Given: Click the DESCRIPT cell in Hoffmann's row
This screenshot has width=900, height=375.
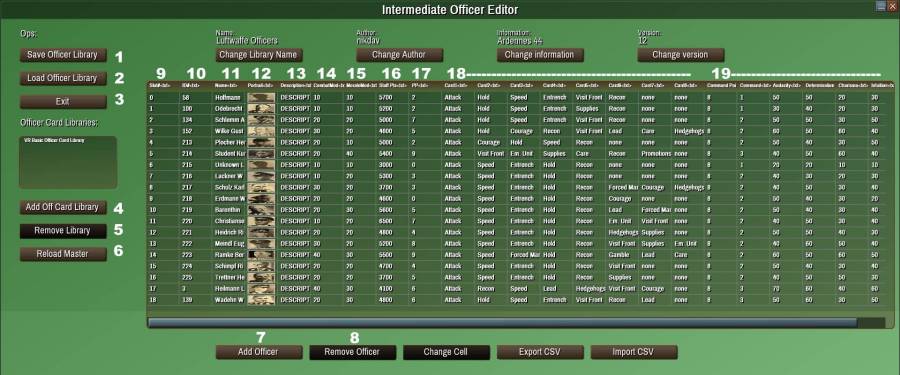Looking at the screenshot, I should (294, 98).
